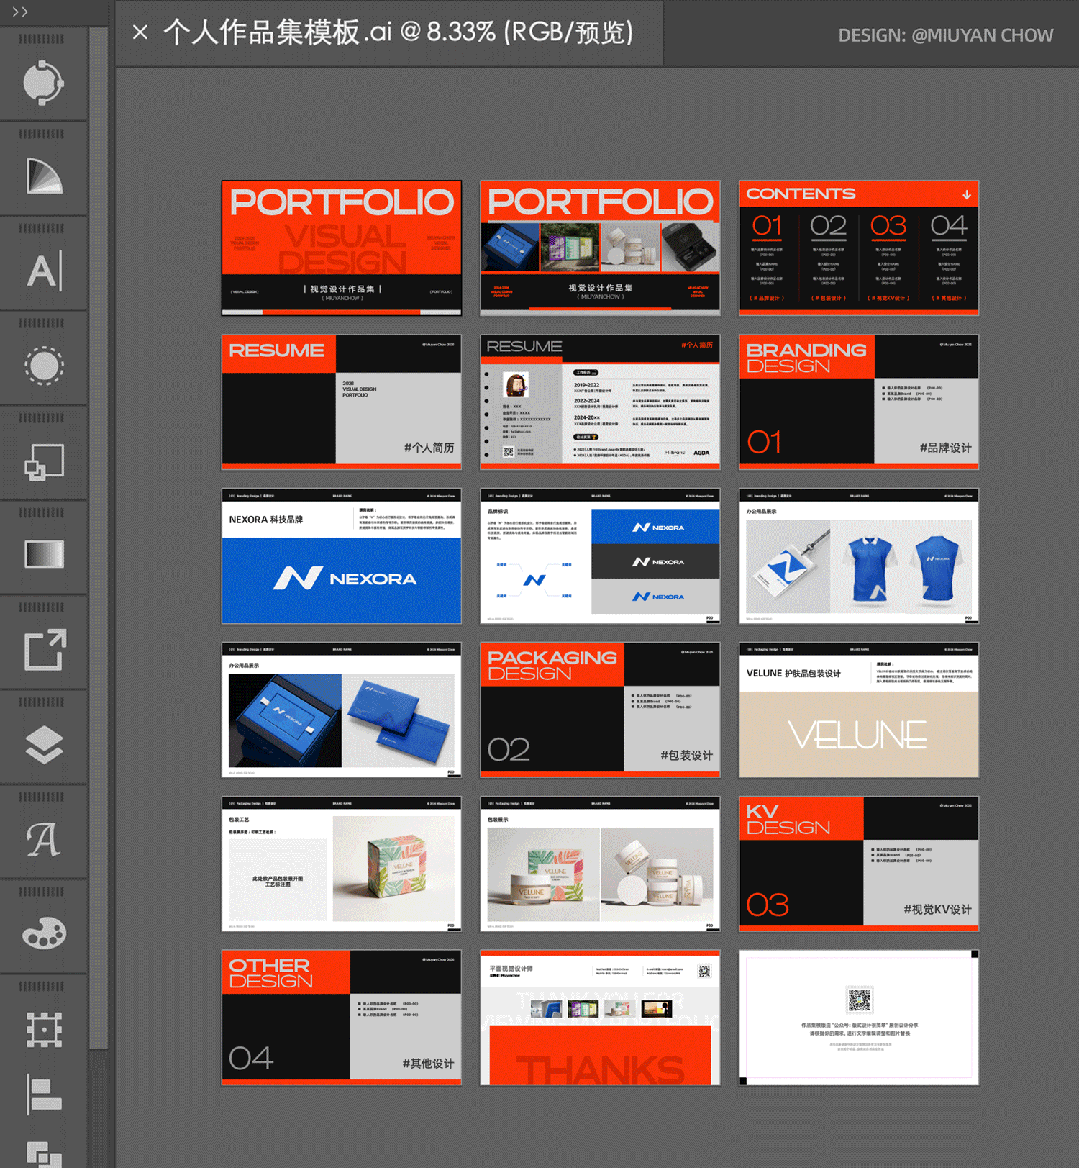
Task: Open the Pathfinder panel icon at dock bottom
Action: pyautogui.click(x=43, y=1153)
